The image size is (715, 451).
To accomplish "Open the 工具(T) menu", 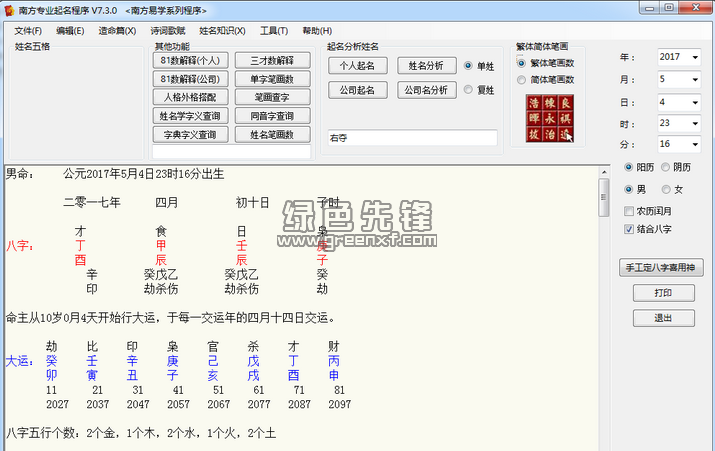I will tap(274, 31).
